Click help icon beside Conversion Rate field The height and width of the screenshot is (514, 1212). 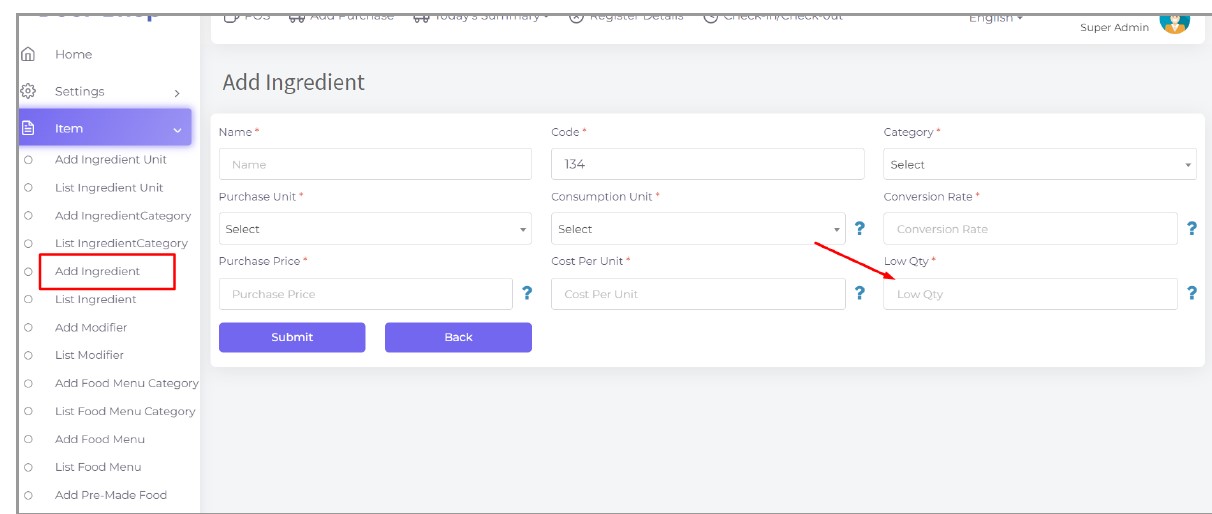coord(1191,229)
